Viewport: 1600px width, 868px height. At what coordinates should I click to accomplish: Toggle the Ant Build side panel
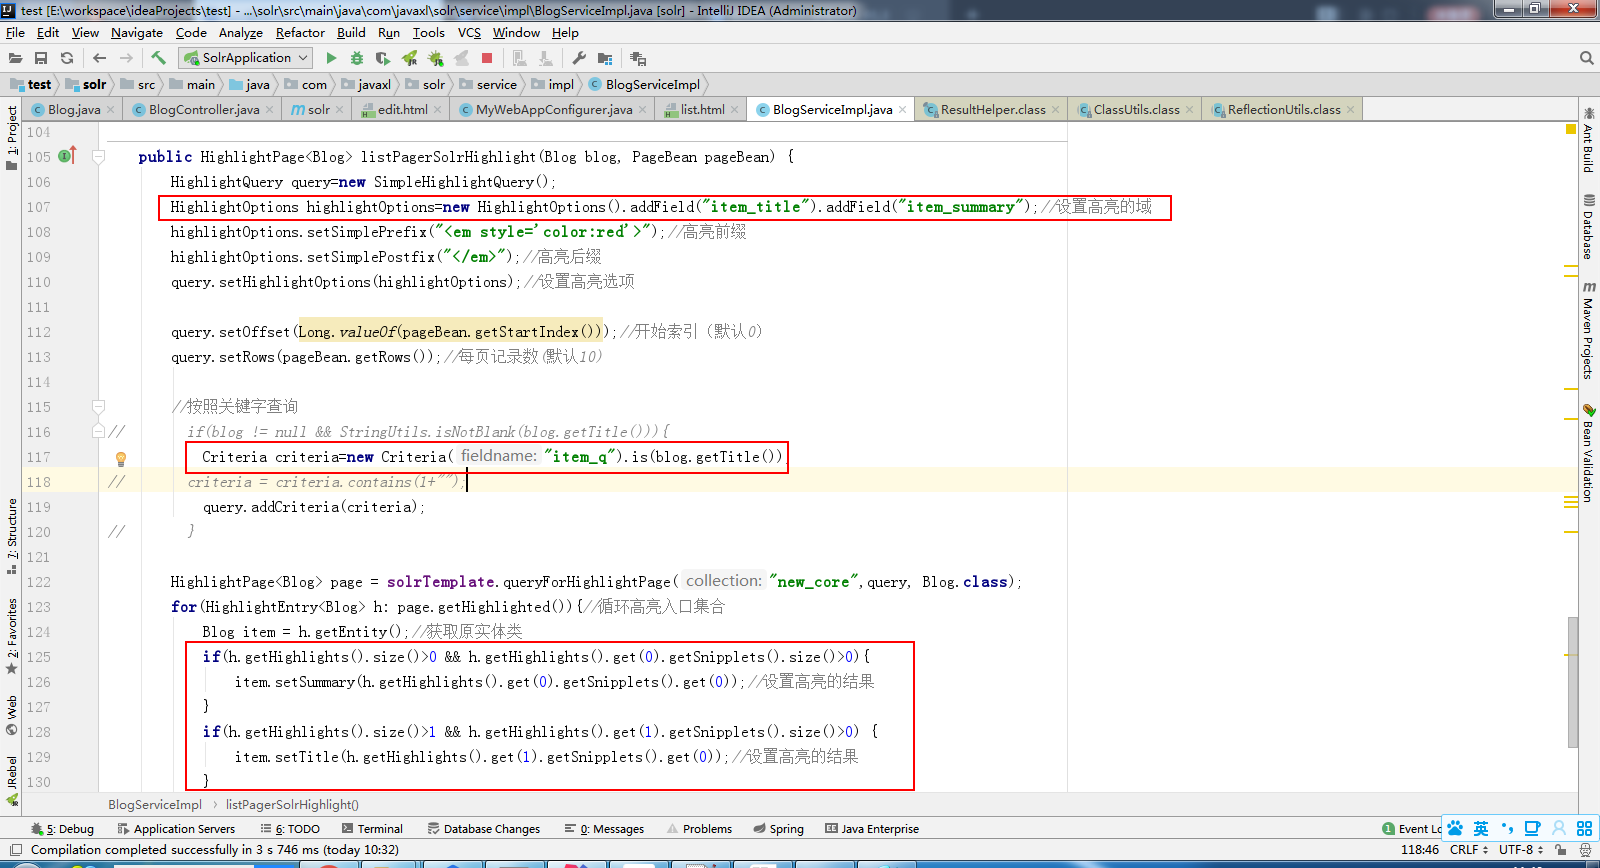point(1588,140)
